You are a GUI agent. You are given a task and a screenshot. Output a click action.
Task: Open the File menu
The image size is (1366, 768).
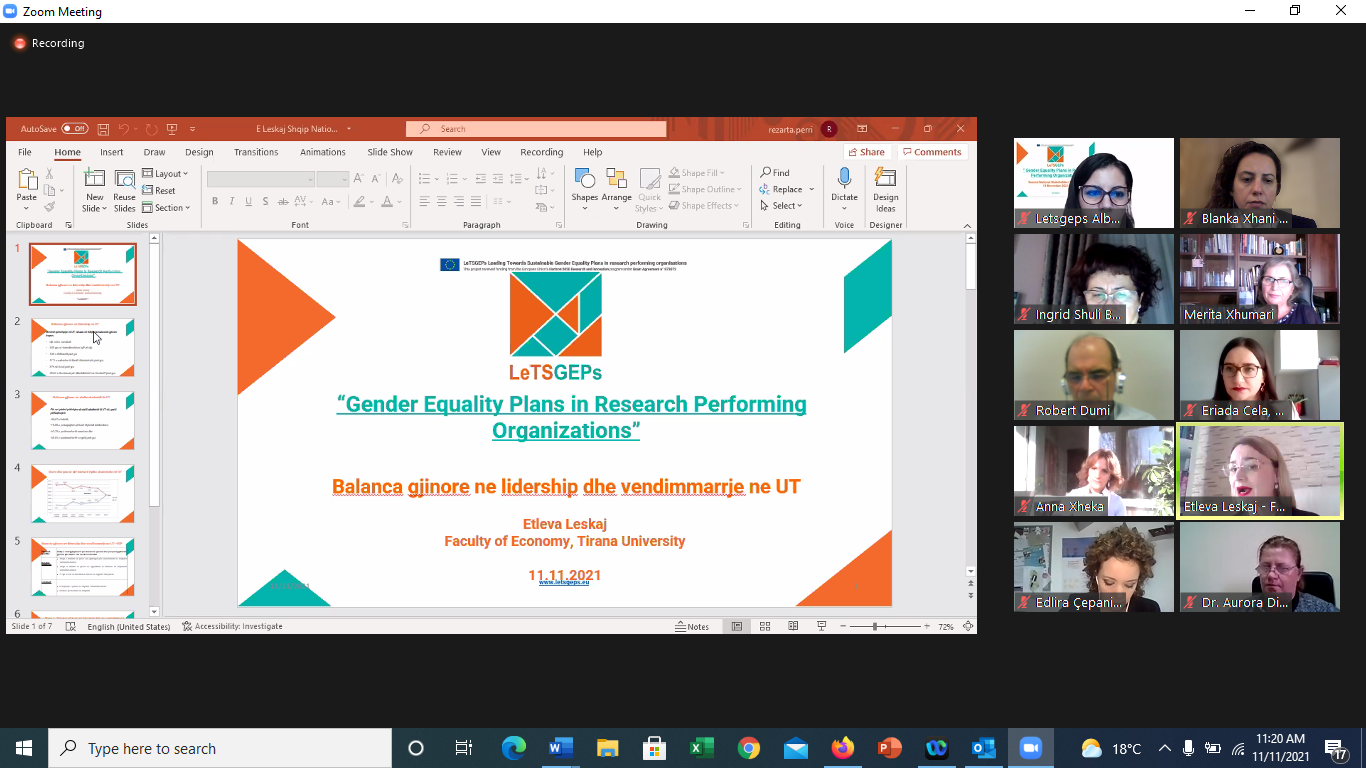pyautogui.click(x=25, y=152)
